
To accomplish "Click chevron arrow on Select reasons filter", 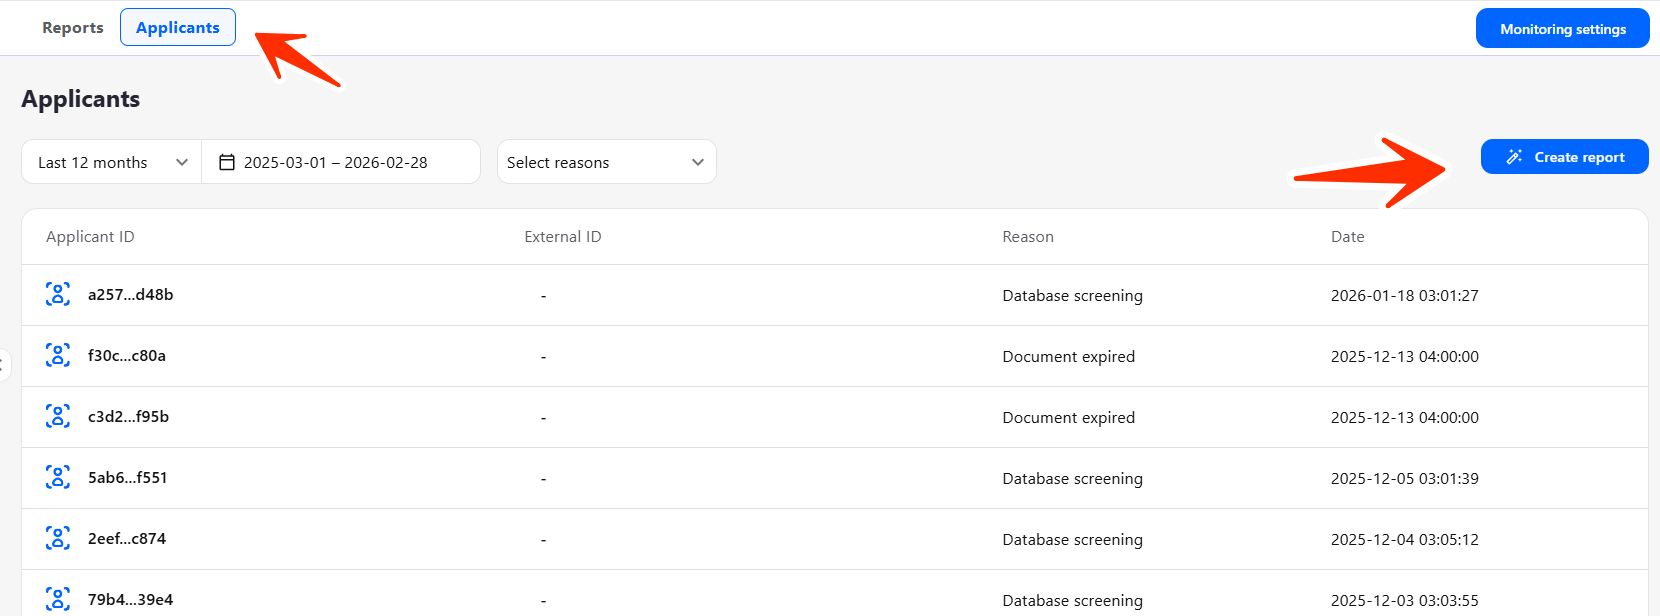I will 698,162.
